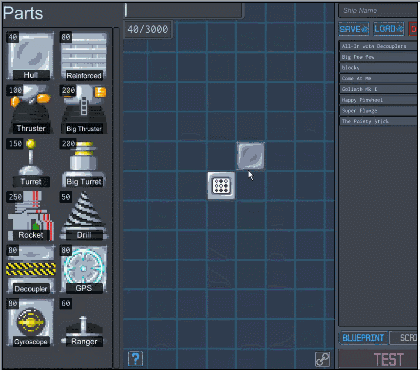Select saved ship 'Come At Me'
The image size is (420, 370).
point(379,78)
